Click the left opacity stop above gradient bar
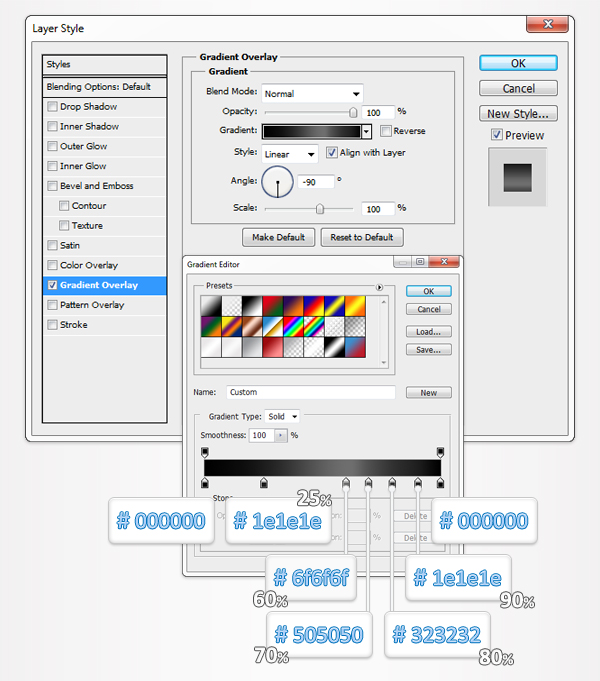This screenshot has height=681, width=600. click(205, 452)
